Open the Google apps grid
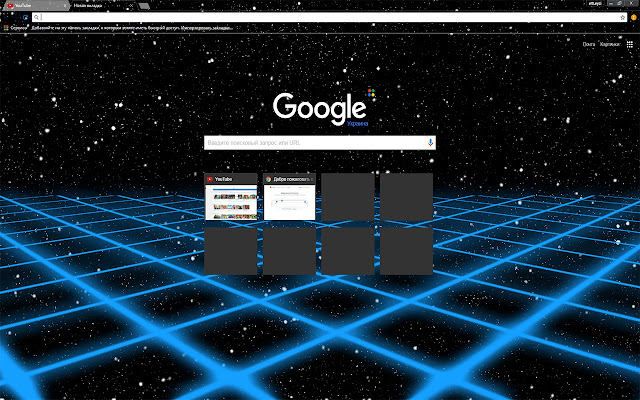 pos(630,44)
